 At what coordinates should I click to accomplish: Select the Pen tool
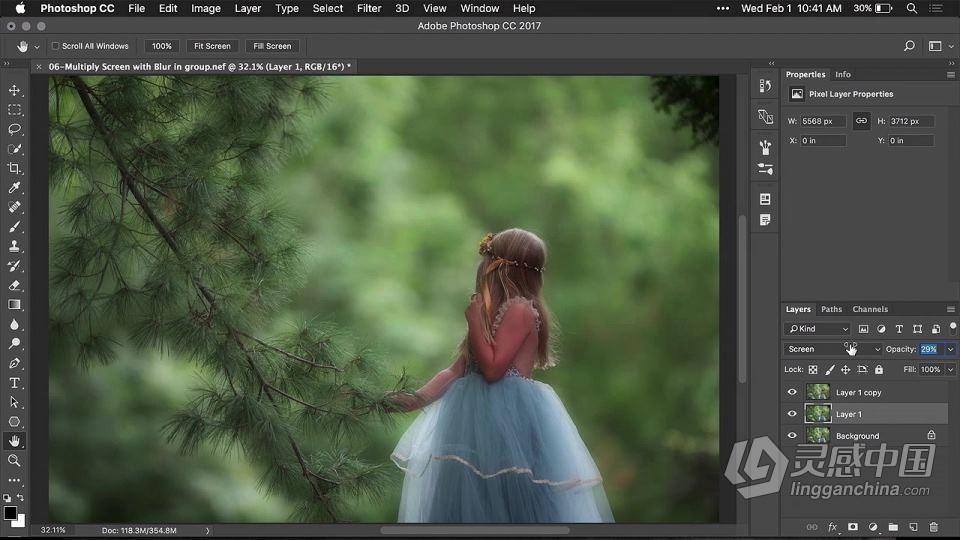(14, 363)
